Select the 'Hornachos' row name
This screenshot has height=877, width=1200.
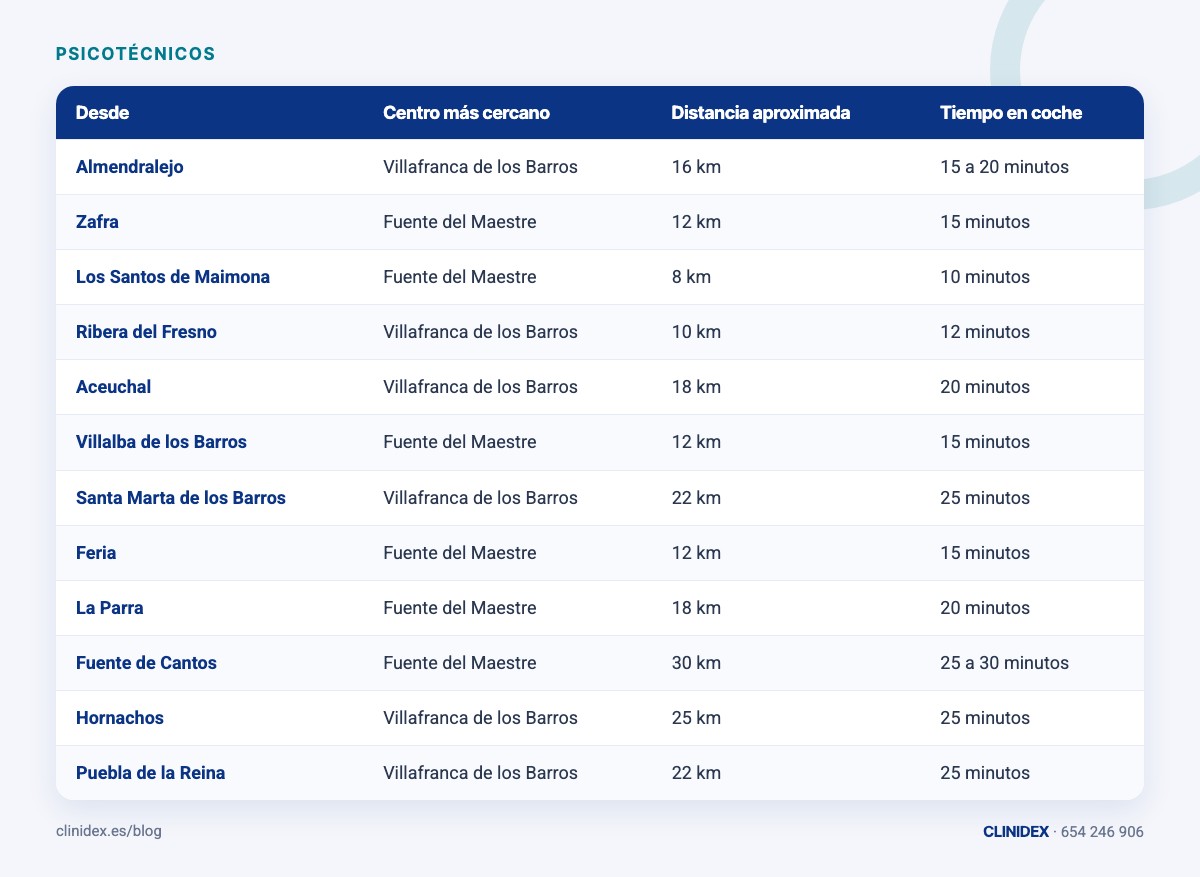[x=119, y=718]
